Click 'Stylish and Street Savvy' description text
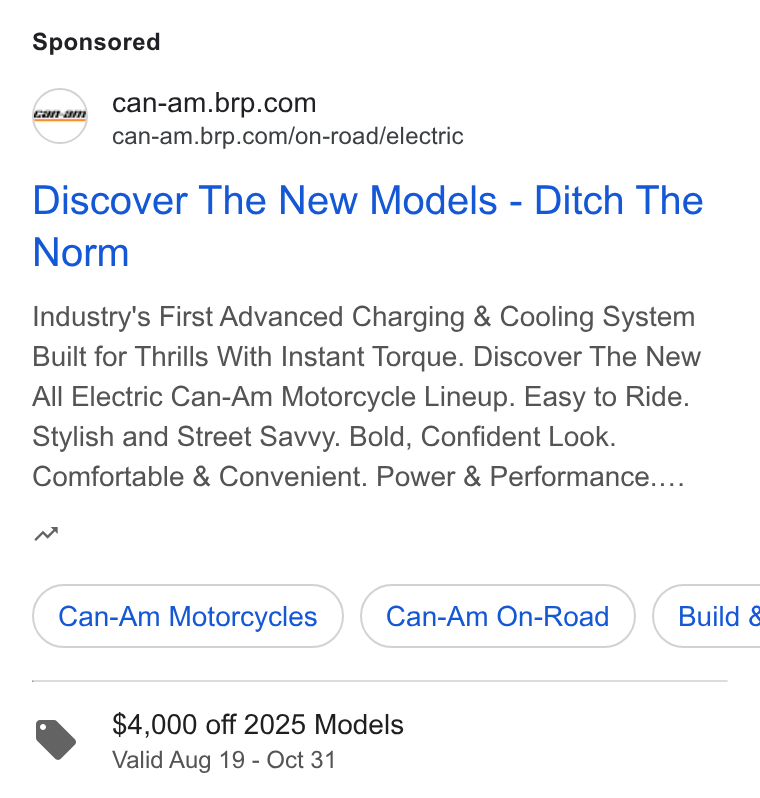Viewport: 760px width, 798px height. [x=186, y=437]
